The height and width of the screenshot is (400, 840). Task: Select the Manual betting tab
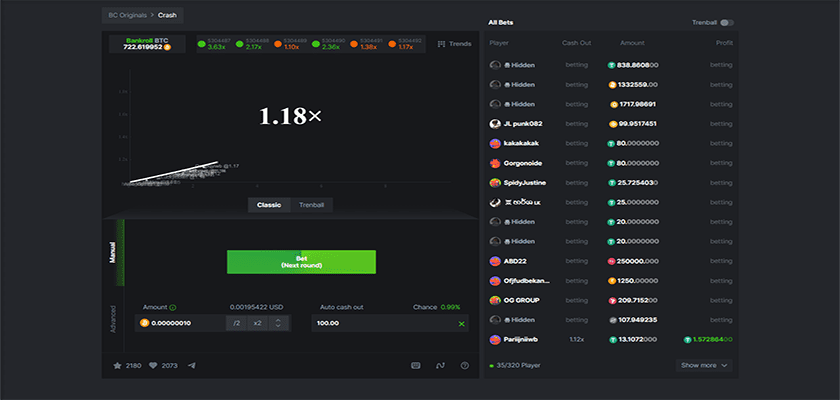tap(113, 252)
